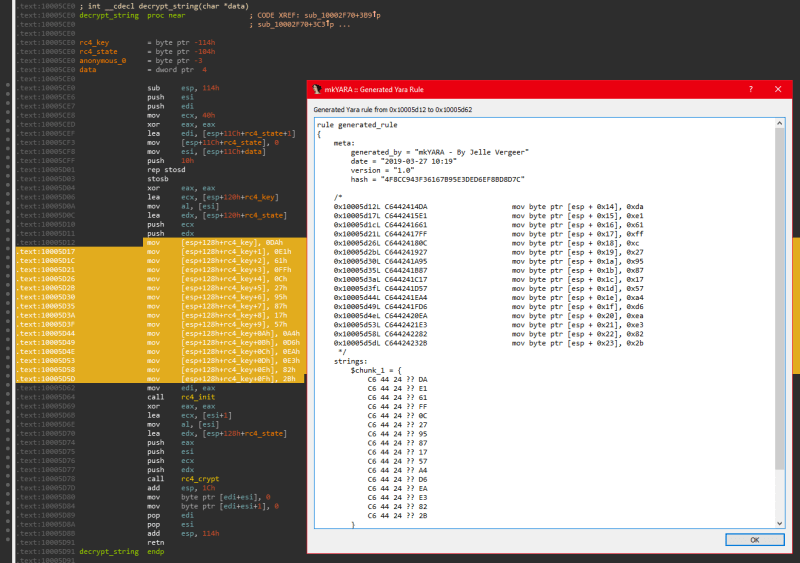The height and width of the screenshot is (563, 800).
Task: Click OK in the mkYARA dialog
Action: tap(755, 540)
